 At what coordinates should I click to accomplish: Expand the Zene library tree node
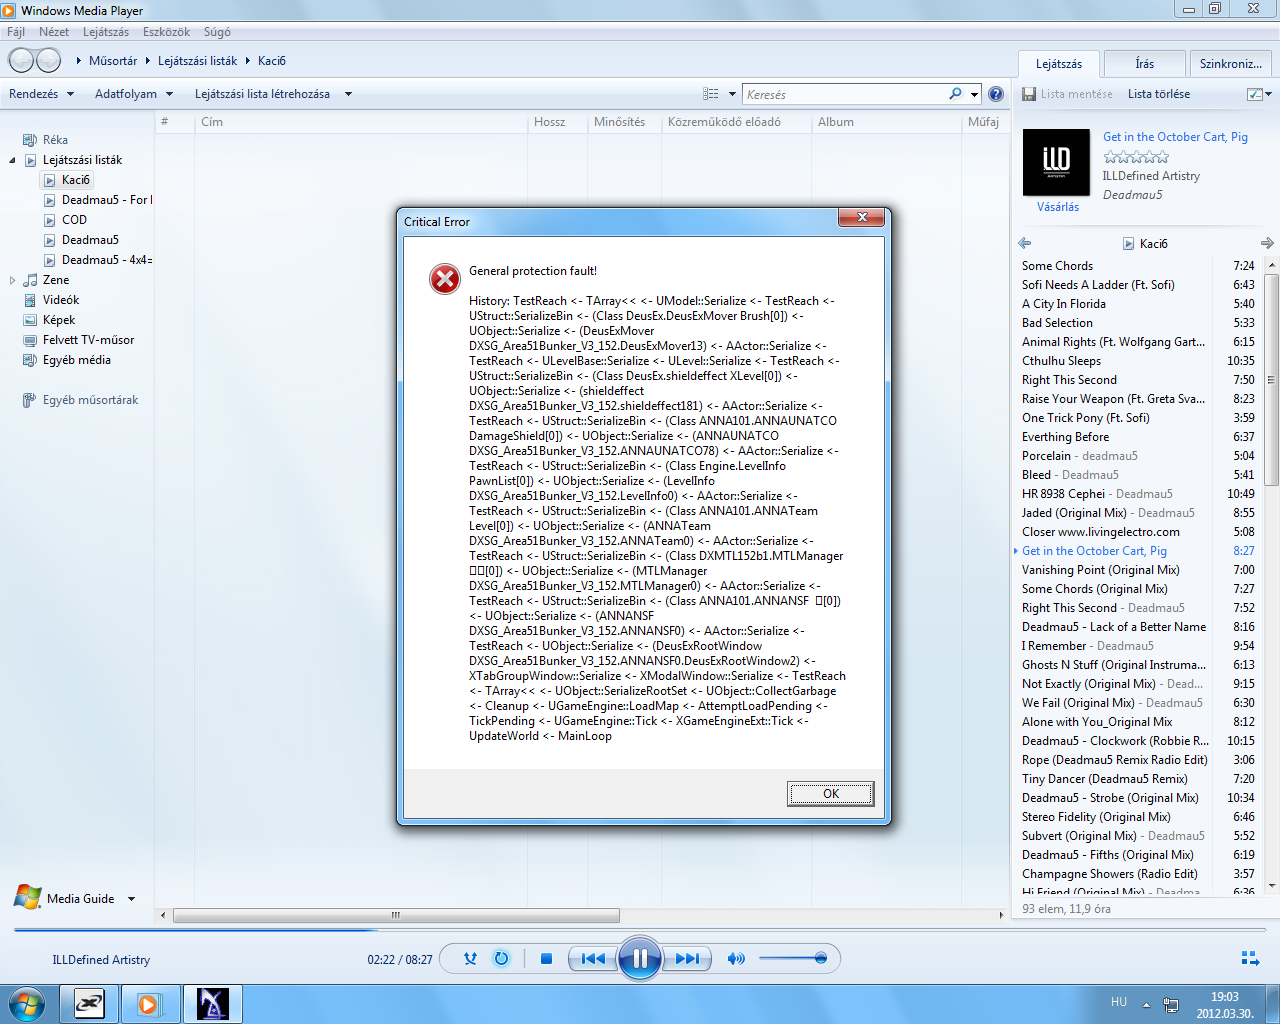point(12,280)
